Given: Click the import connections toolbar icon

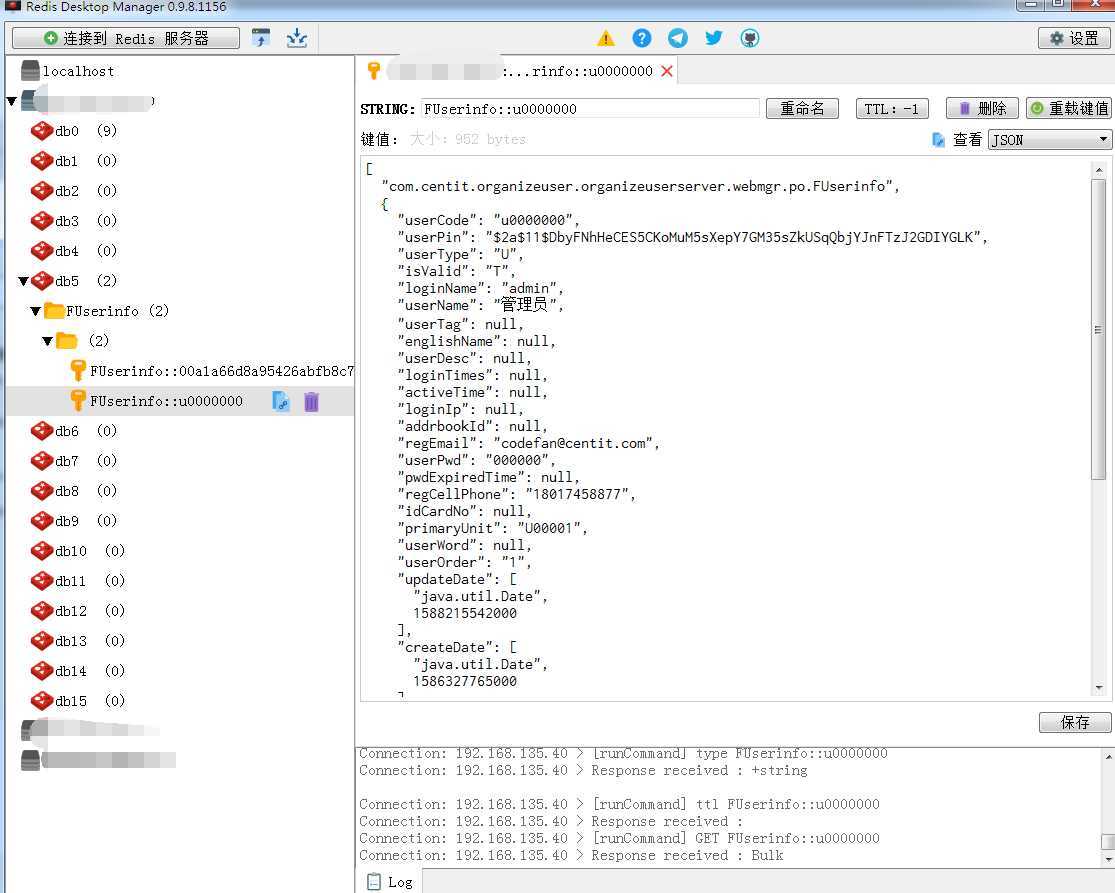Looking at the screenshot, I should pos(261,38).
